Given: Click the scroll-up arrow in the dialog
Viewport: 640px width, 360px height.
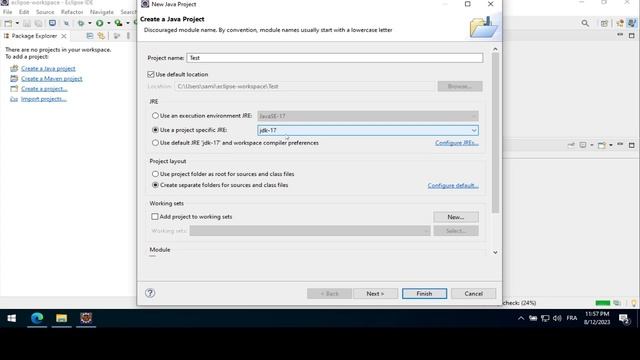Looking at the screenshot, I should [495, 49].
